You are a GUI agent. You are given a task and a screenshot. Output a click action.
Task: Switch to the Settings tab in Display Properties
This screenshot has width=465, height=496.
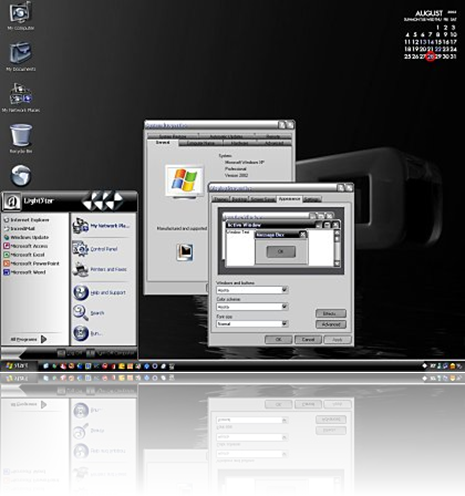[312, 199]
